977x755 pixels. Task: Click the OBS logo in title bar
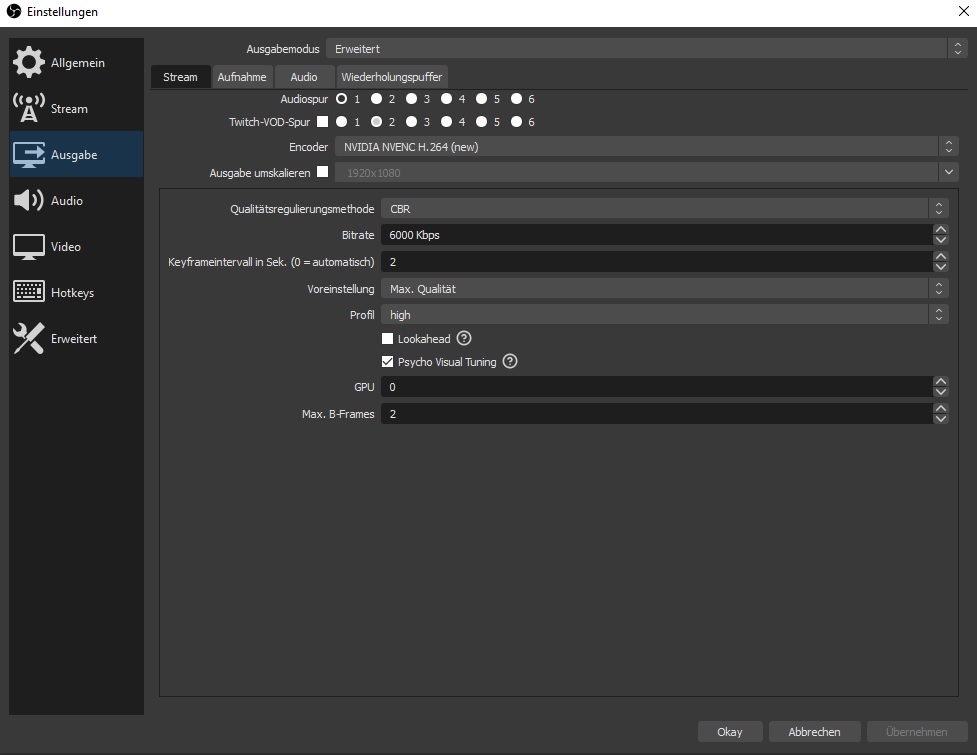[x=14, y=12]
